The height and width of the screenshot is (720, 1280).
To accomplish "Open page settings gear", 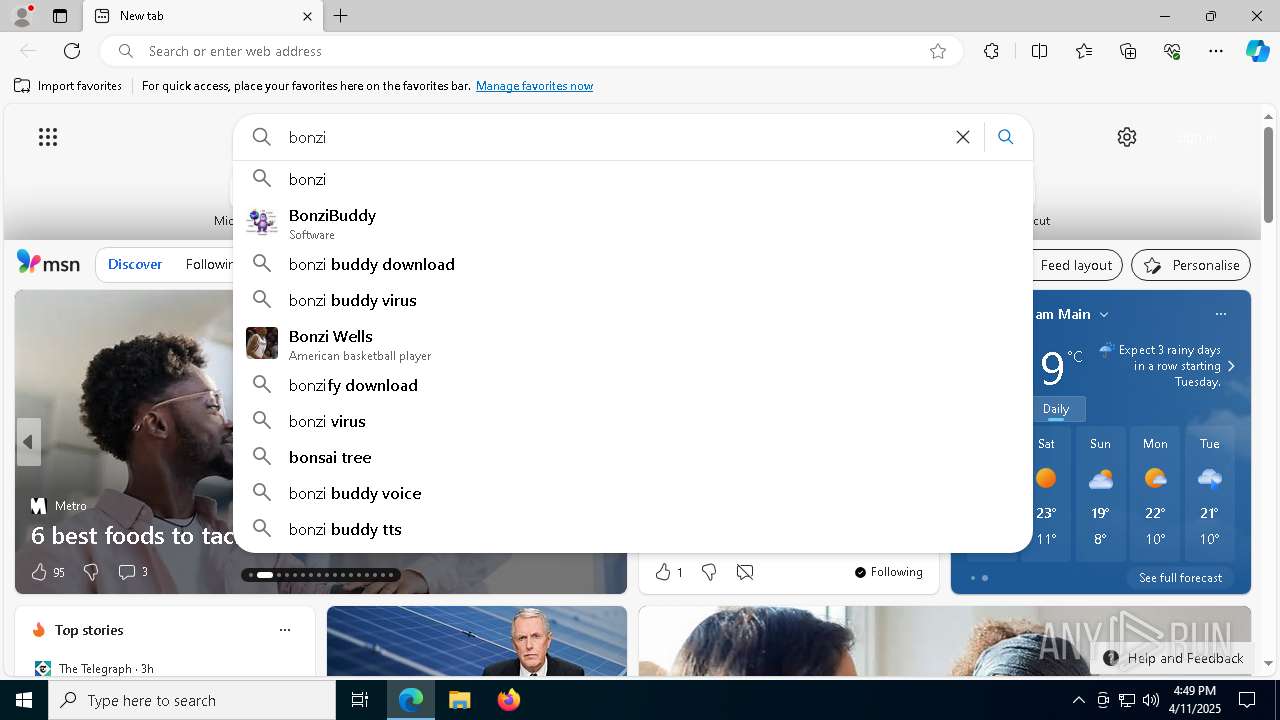I will click(x=1127, y=137).
